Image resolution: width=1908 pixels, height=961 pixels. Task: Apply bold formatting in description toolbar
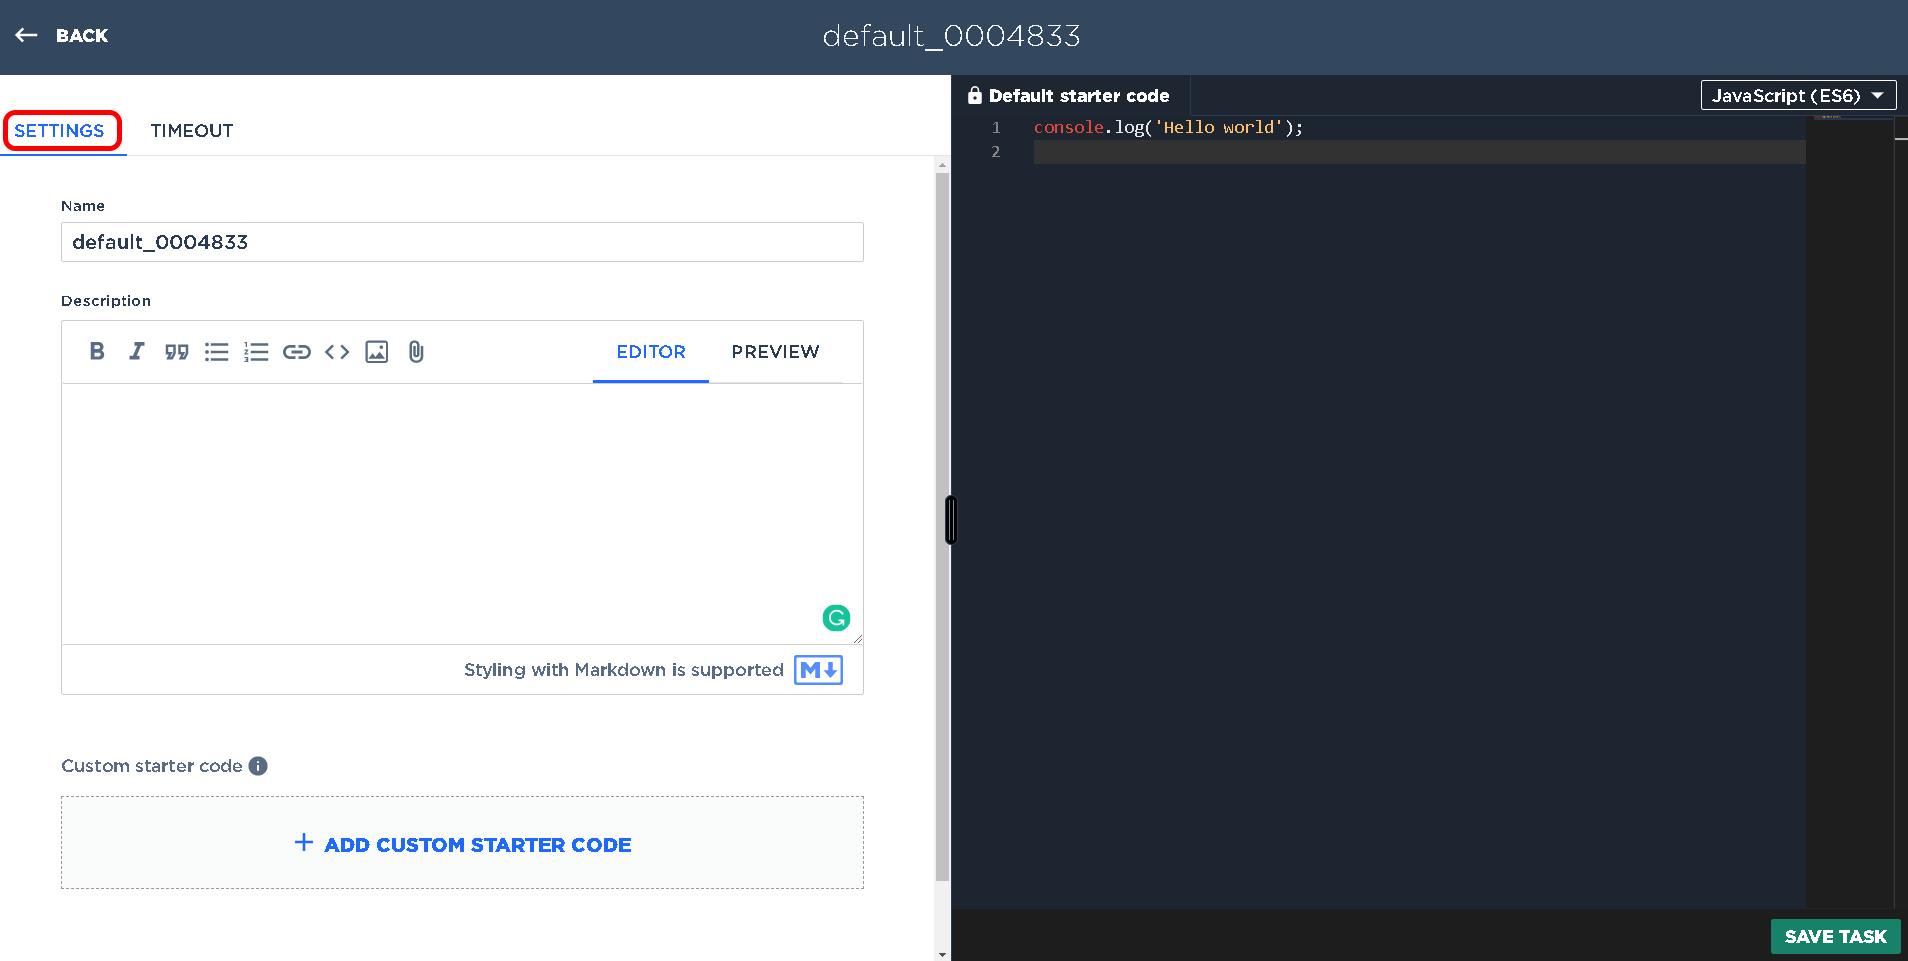click(97, 352)
